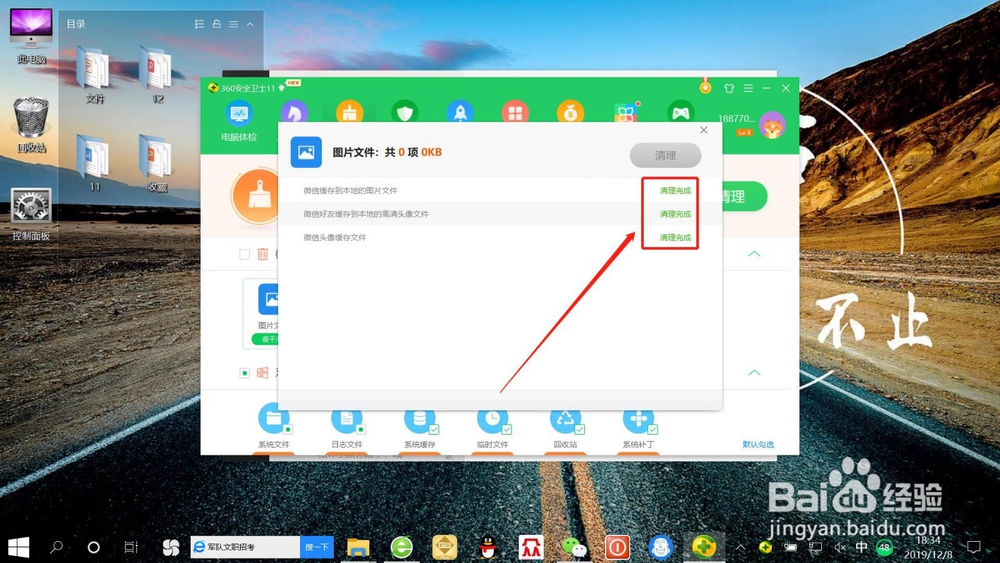The image size is (1000, 563).
Task: Click the 系统补丁 icon
Action: pyautogui.click(x=638, y=419)
